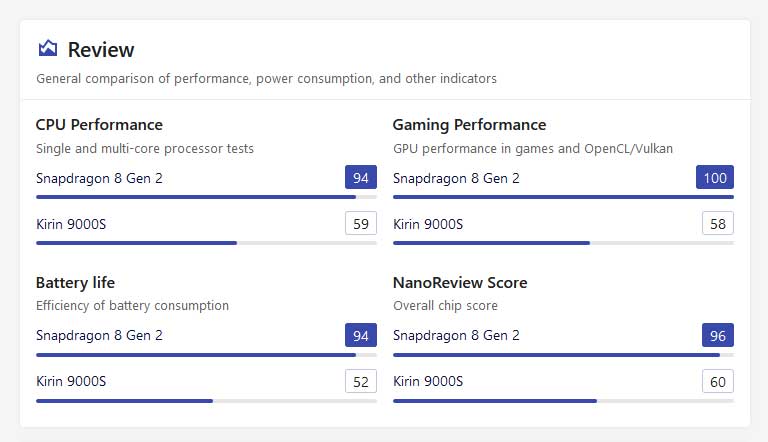
Task: Click Snapdragon 8 Gen 2 gaming score 100 badge
Action: click(715, 177)
